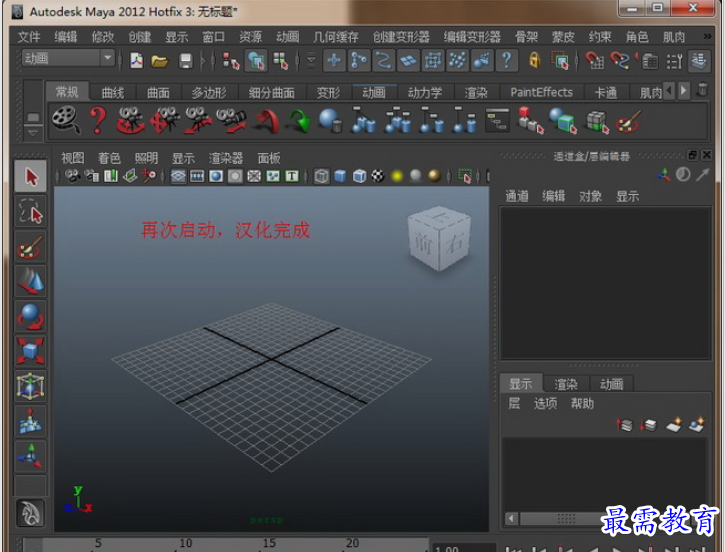Screen dimensions: 725x552
Task: Open the 编辑 menu in main menubar
Action: click(66, 37)
